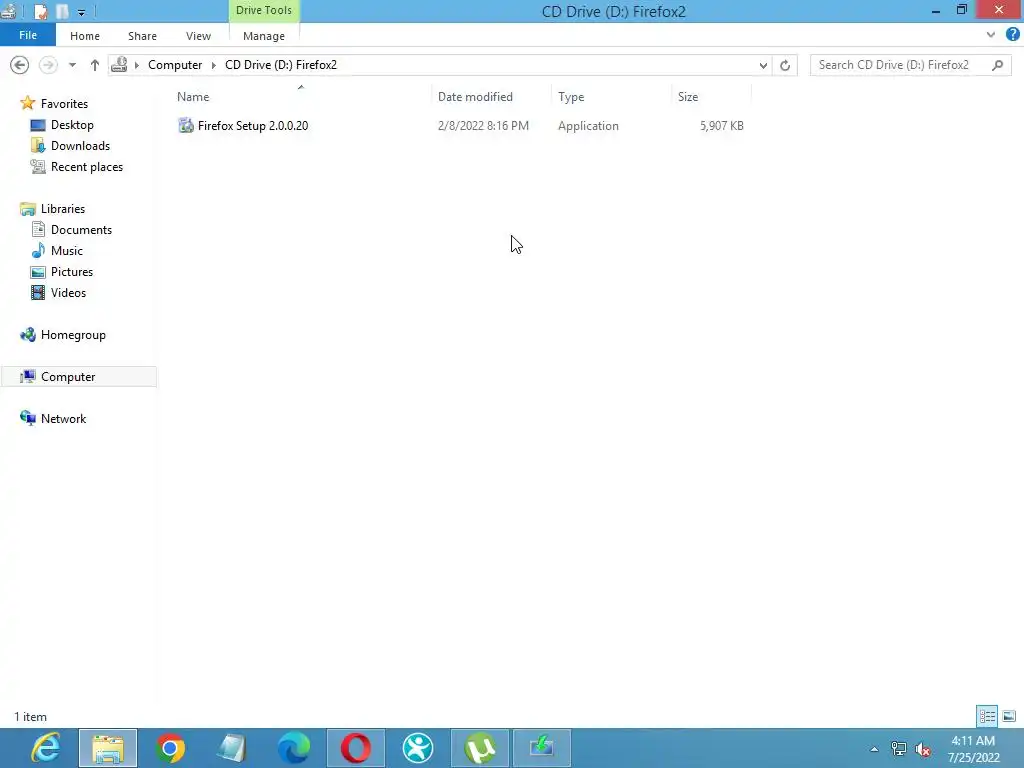Viewport: 1024px width, 768px height.
Task: Open the blue figure app on taskbar
Action: pyautogui.click(x=418, y=748)
